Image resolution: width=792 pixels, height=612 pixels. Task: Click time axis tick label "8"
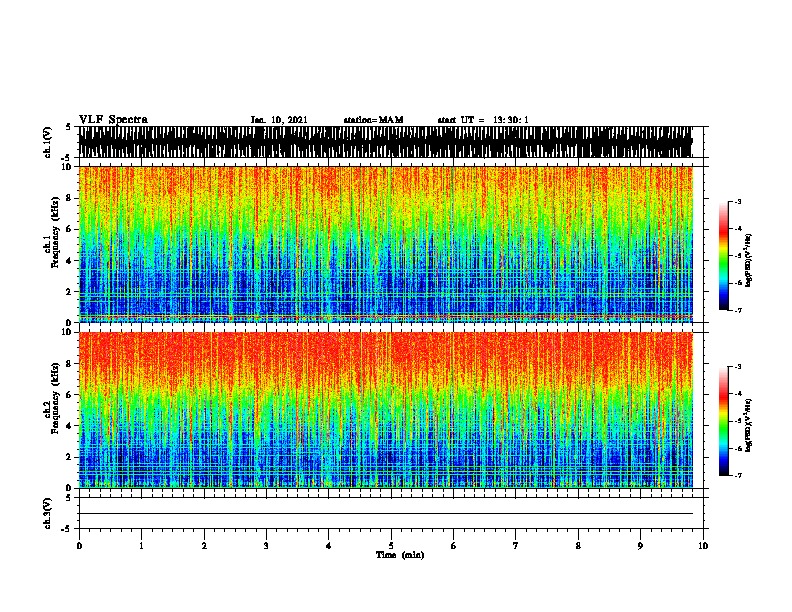coord(578,546)
